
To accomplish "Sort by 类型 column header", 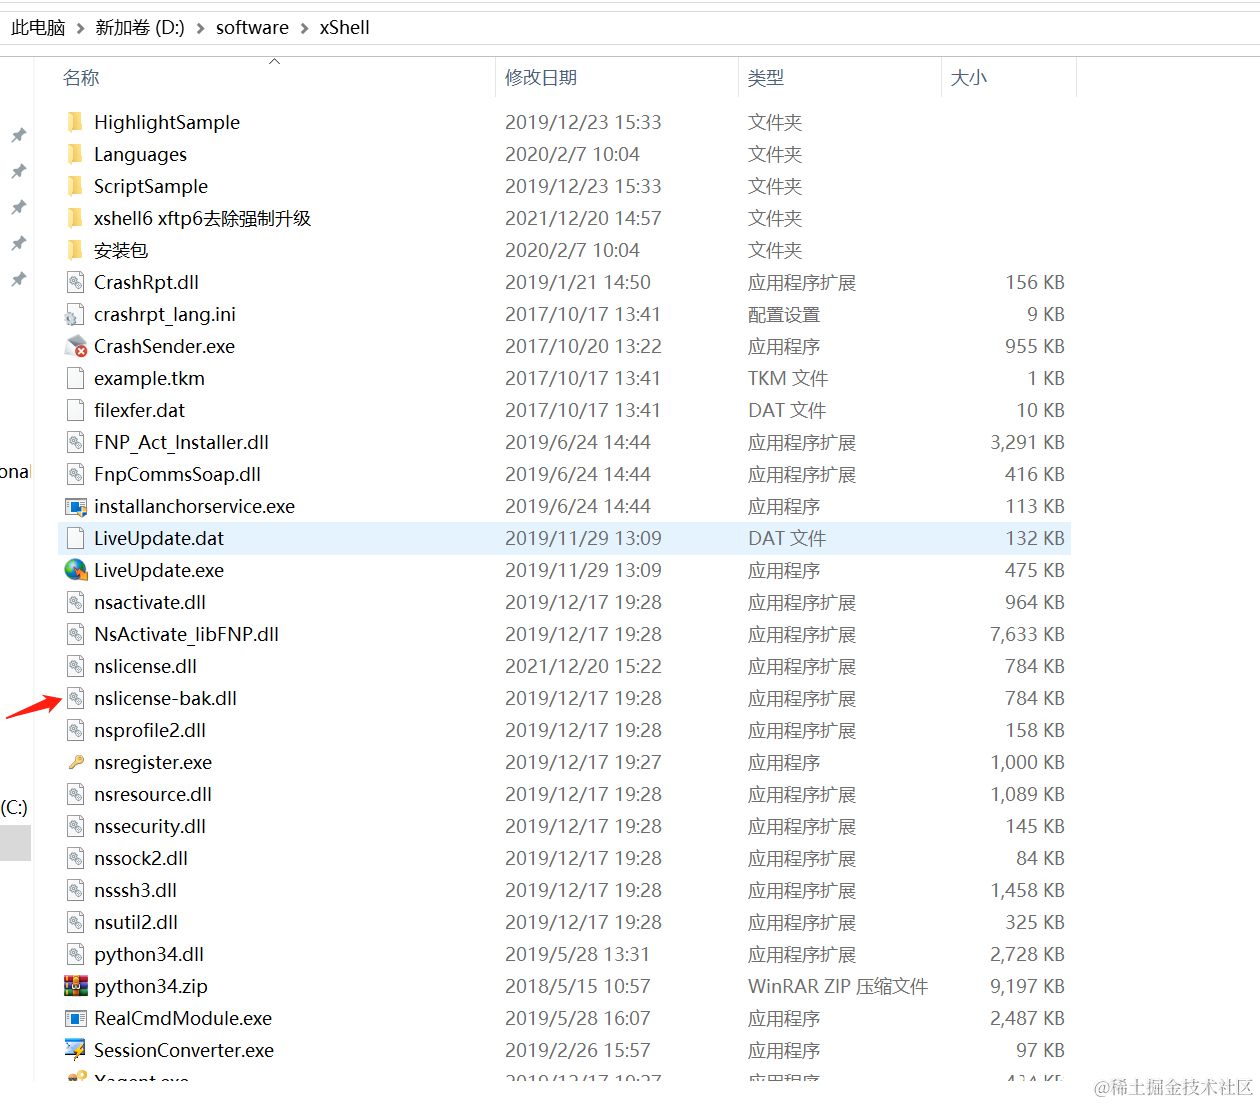I will pyautogui.click(x=766, y=77).
